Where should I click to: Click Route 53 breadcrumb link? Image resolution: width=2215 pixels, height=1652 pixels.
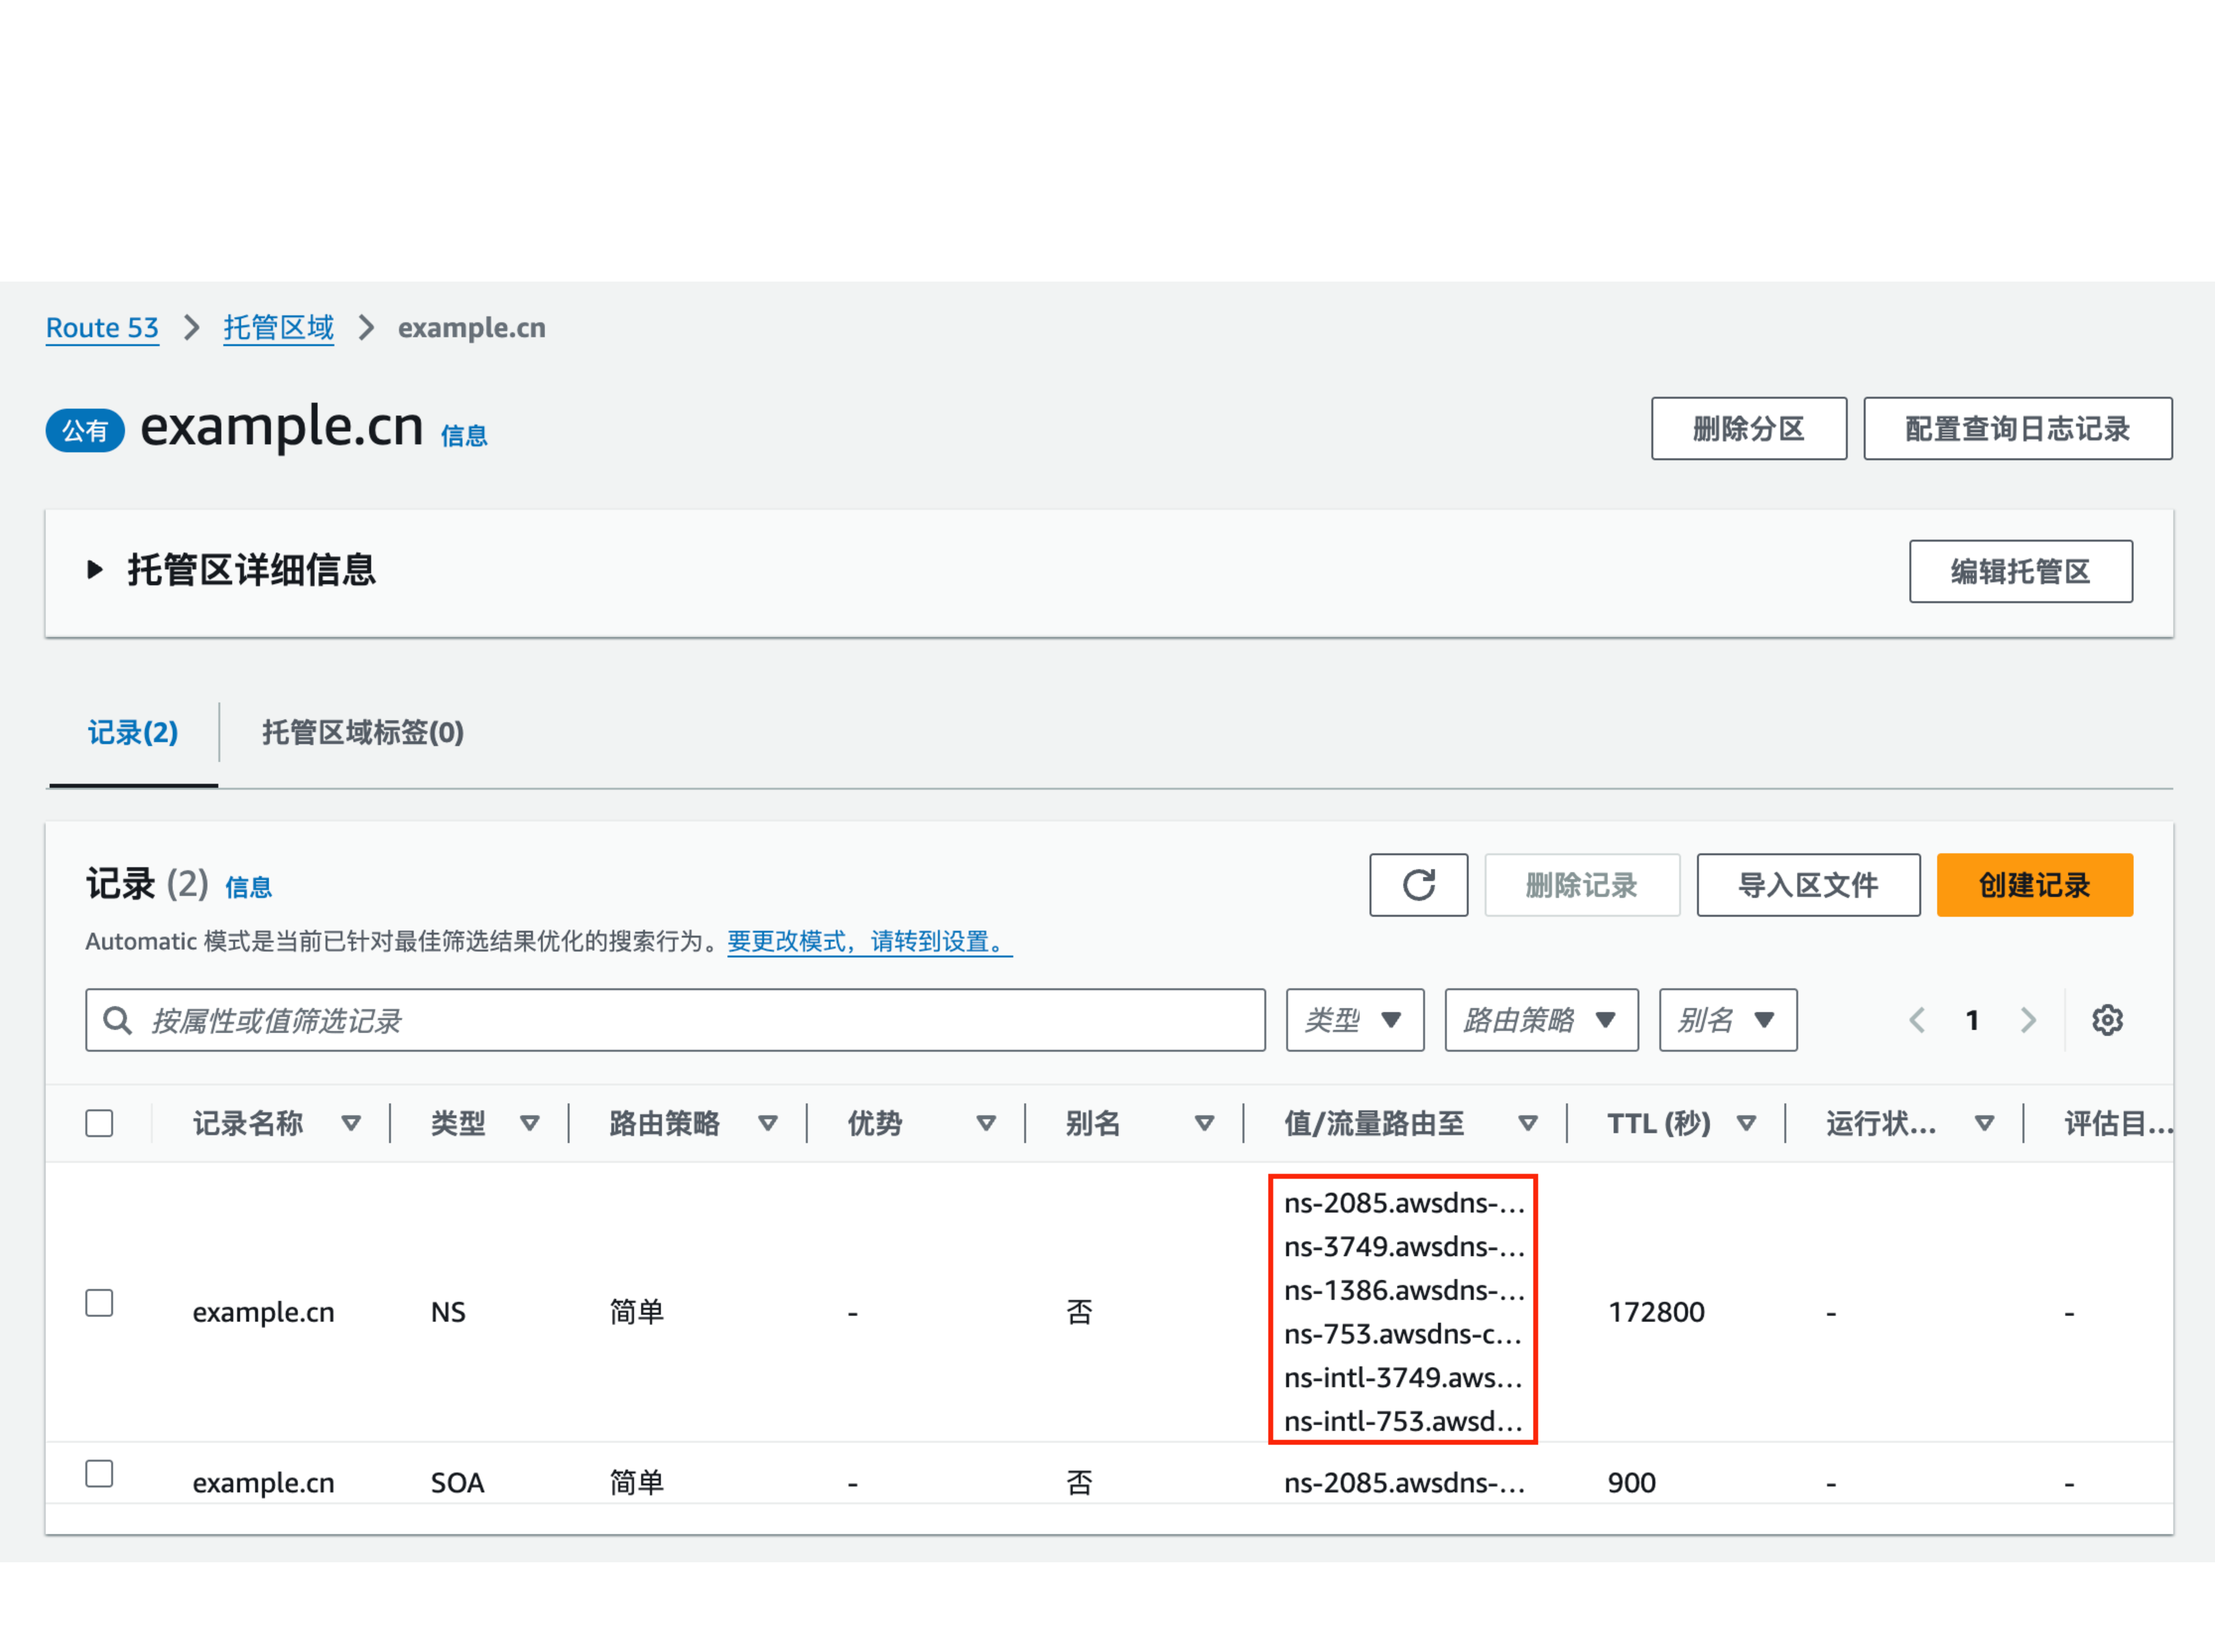pyautogui.click(x=102, y=328)
